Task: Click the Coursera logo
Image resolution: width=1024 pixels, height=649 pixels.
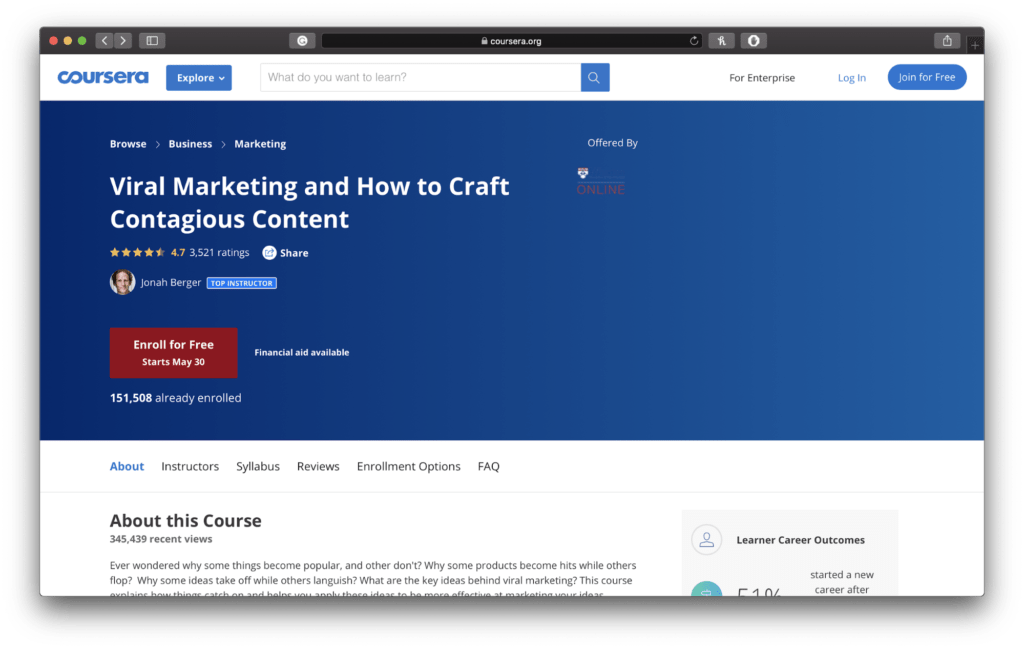Action: click(x=103, y=77)
